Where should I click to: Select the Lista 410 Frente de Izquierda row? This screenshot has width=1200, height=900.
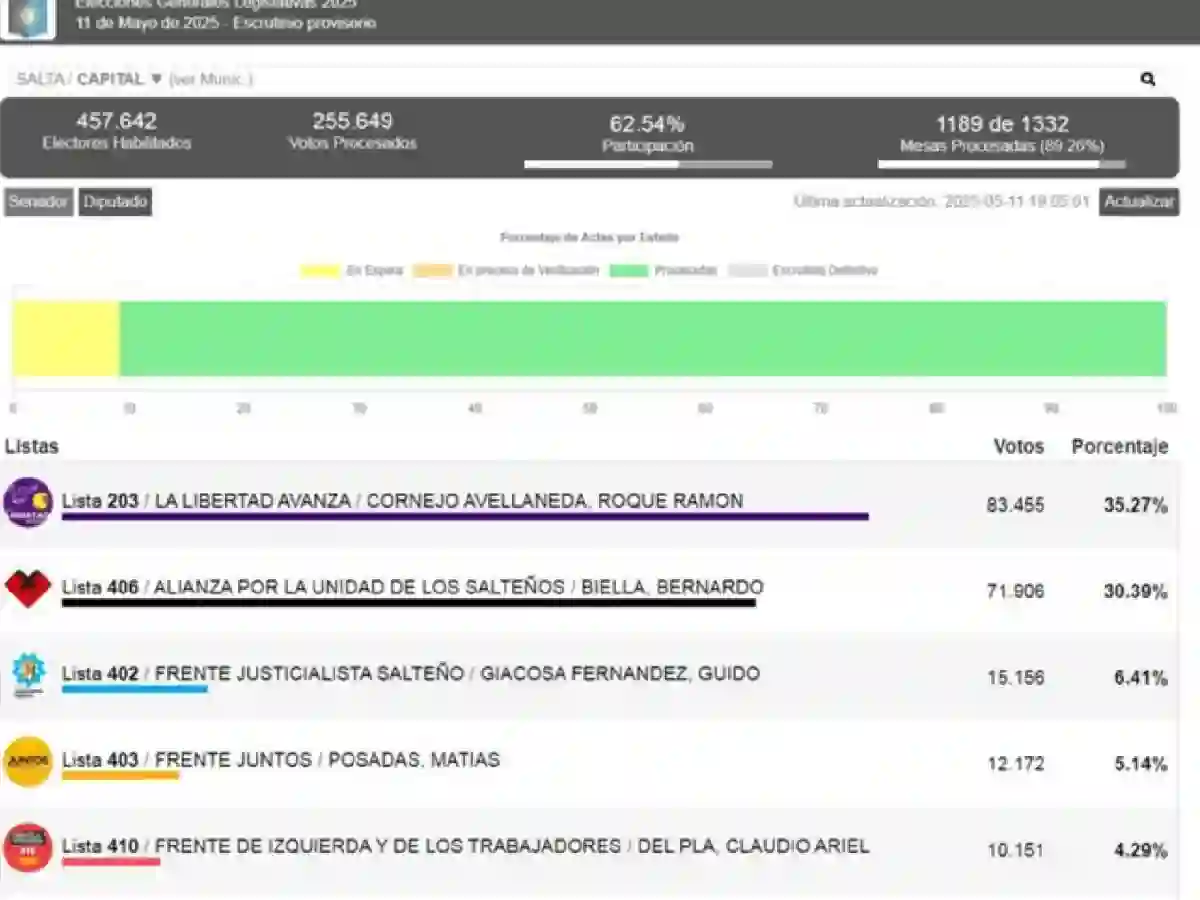[x=590, y=850]
